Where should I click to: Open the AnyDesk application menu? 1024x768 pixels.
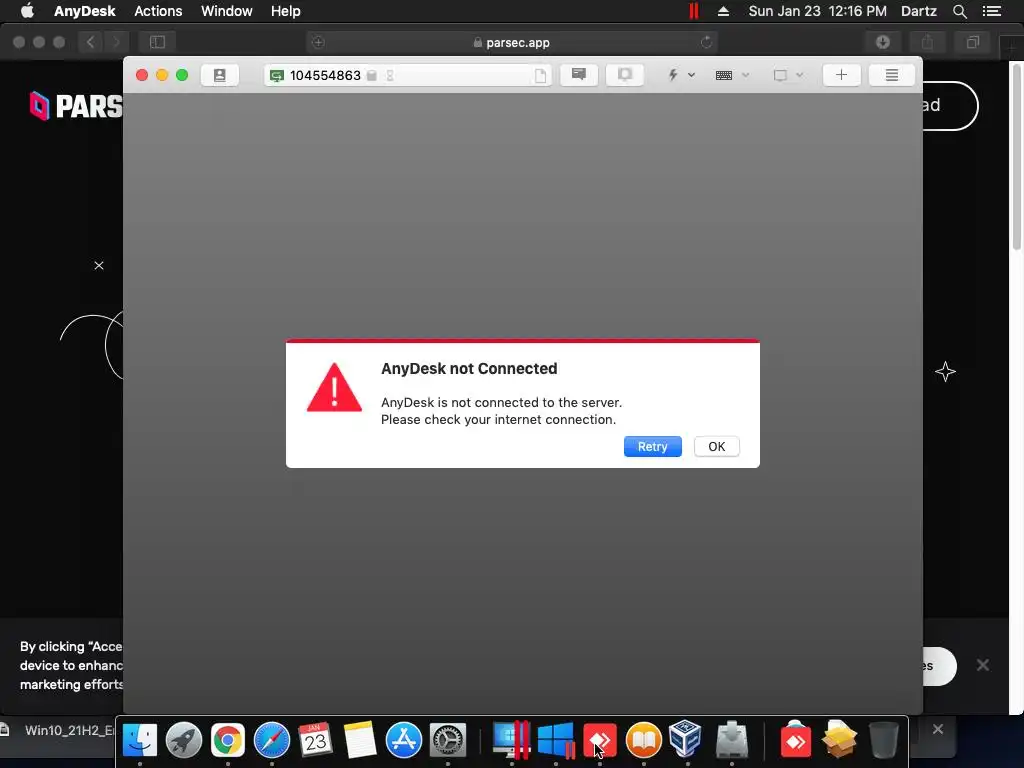[x=84, y=11]
